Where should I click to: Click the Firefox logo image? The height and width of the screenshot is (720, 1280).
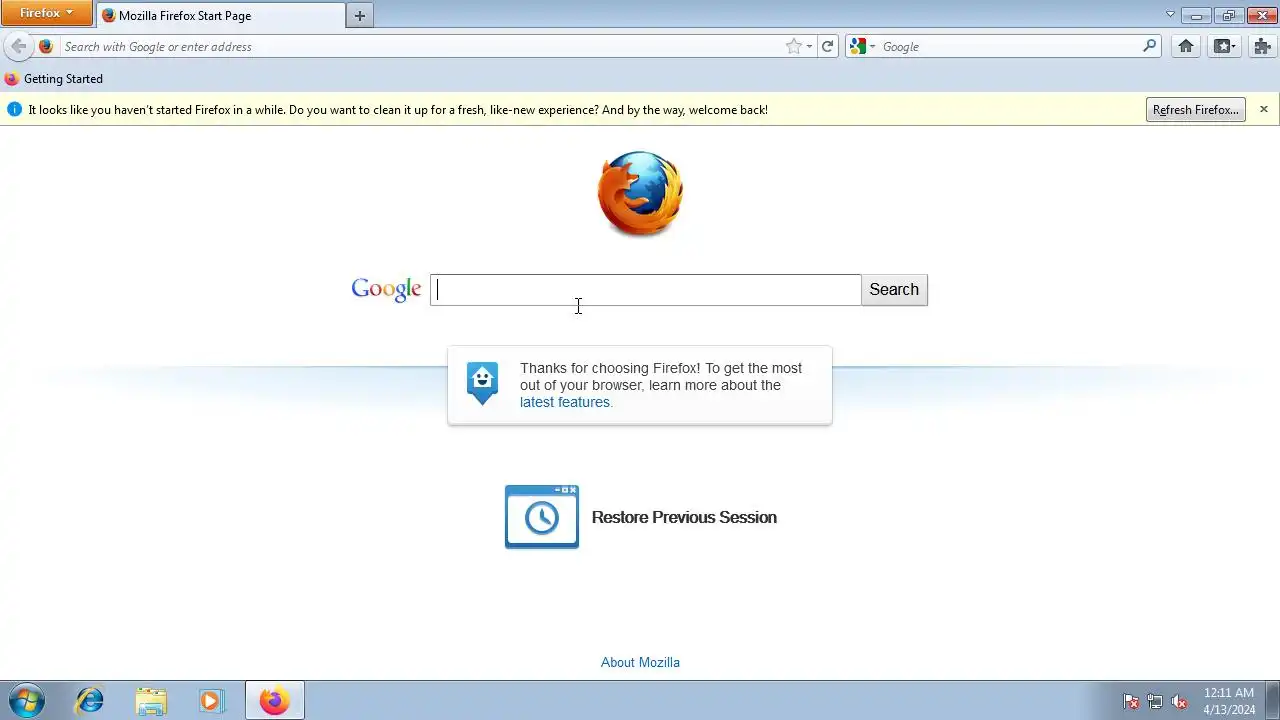640,194
